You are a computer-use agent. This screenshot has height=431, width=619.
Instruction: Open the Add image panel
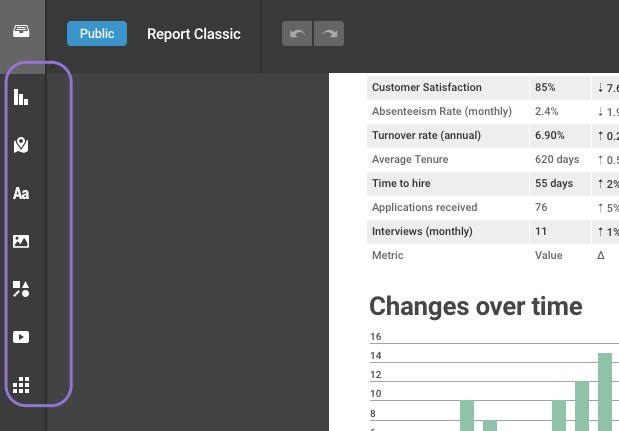(x=21, y=241)
